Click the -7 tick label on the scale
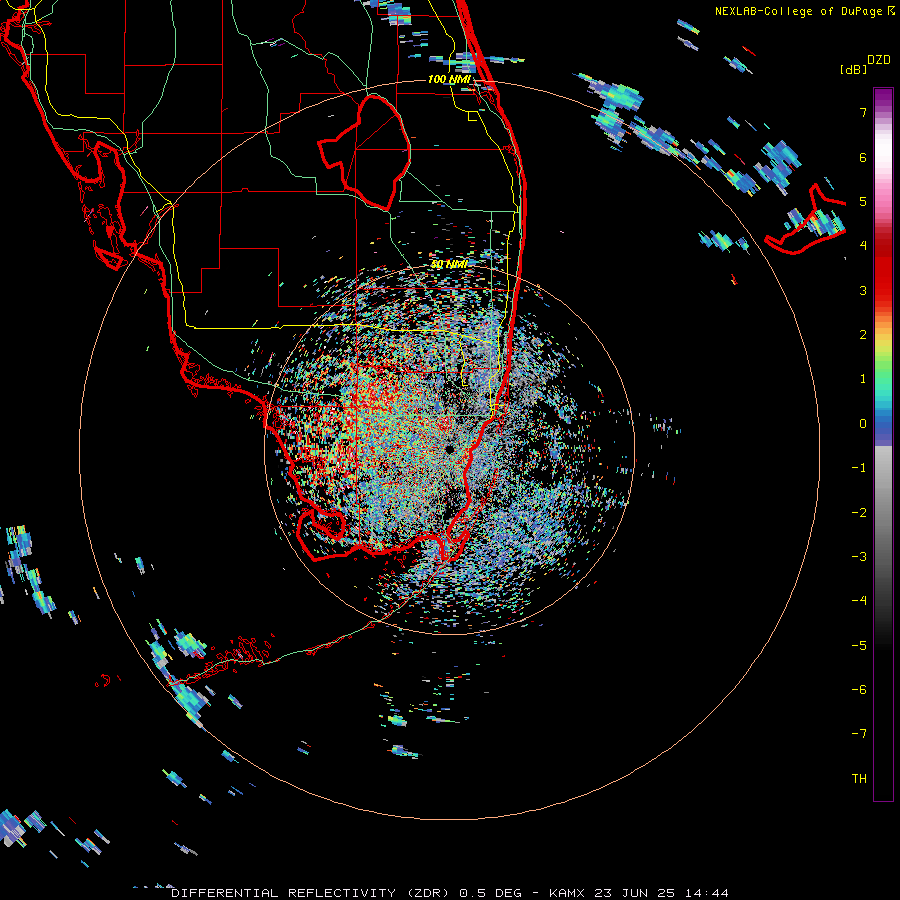900x900 pixels. coord(859,734)
